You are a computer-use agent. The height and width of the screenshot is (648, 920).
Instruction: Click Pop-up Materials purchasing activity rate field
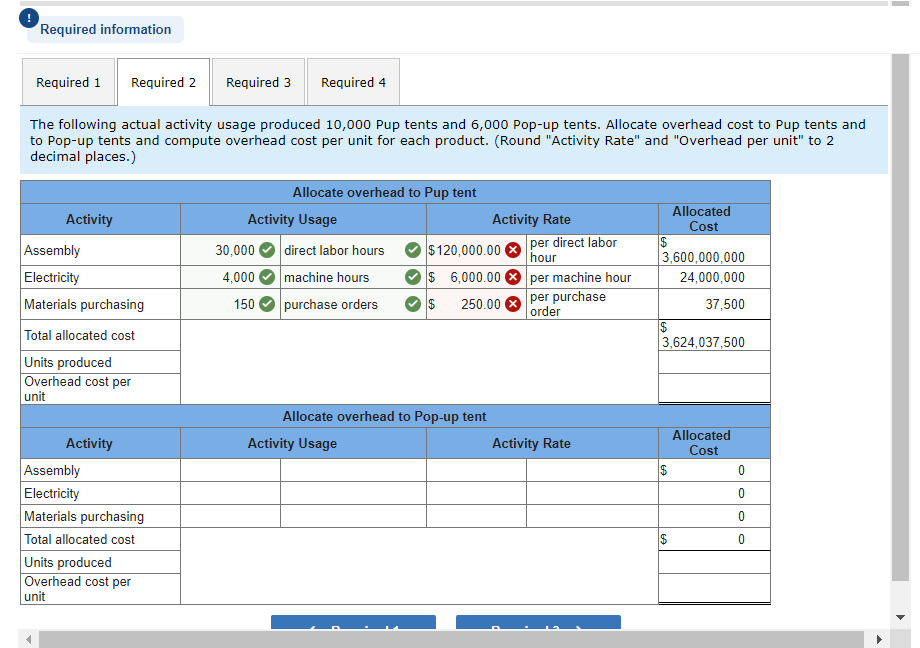click(476, 516)
